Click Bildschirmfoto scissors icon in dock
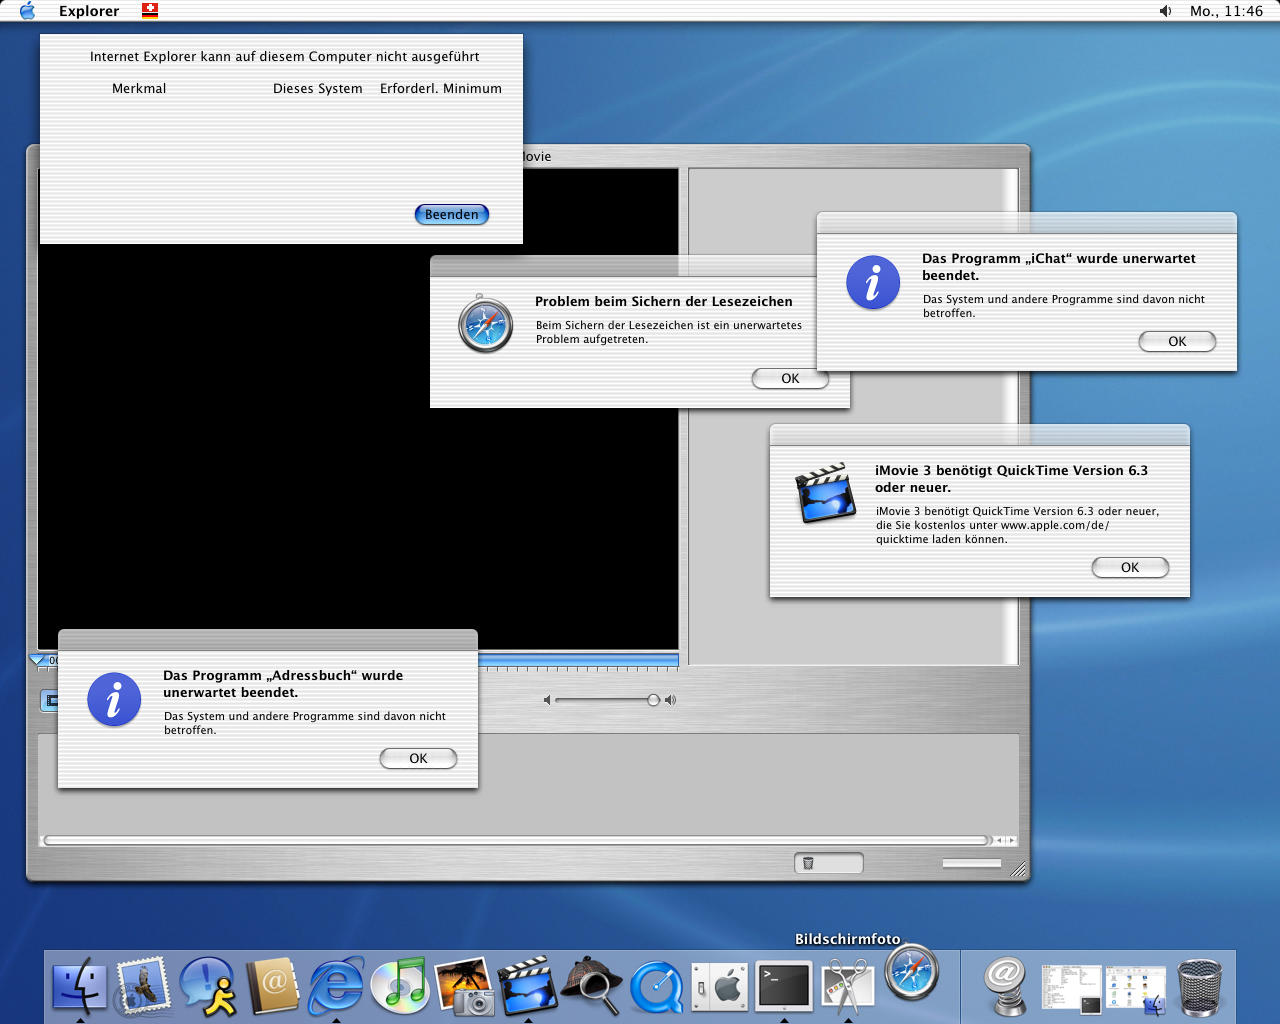The height and width of the screenshot is (1024, 1280). tap(848, 986)
